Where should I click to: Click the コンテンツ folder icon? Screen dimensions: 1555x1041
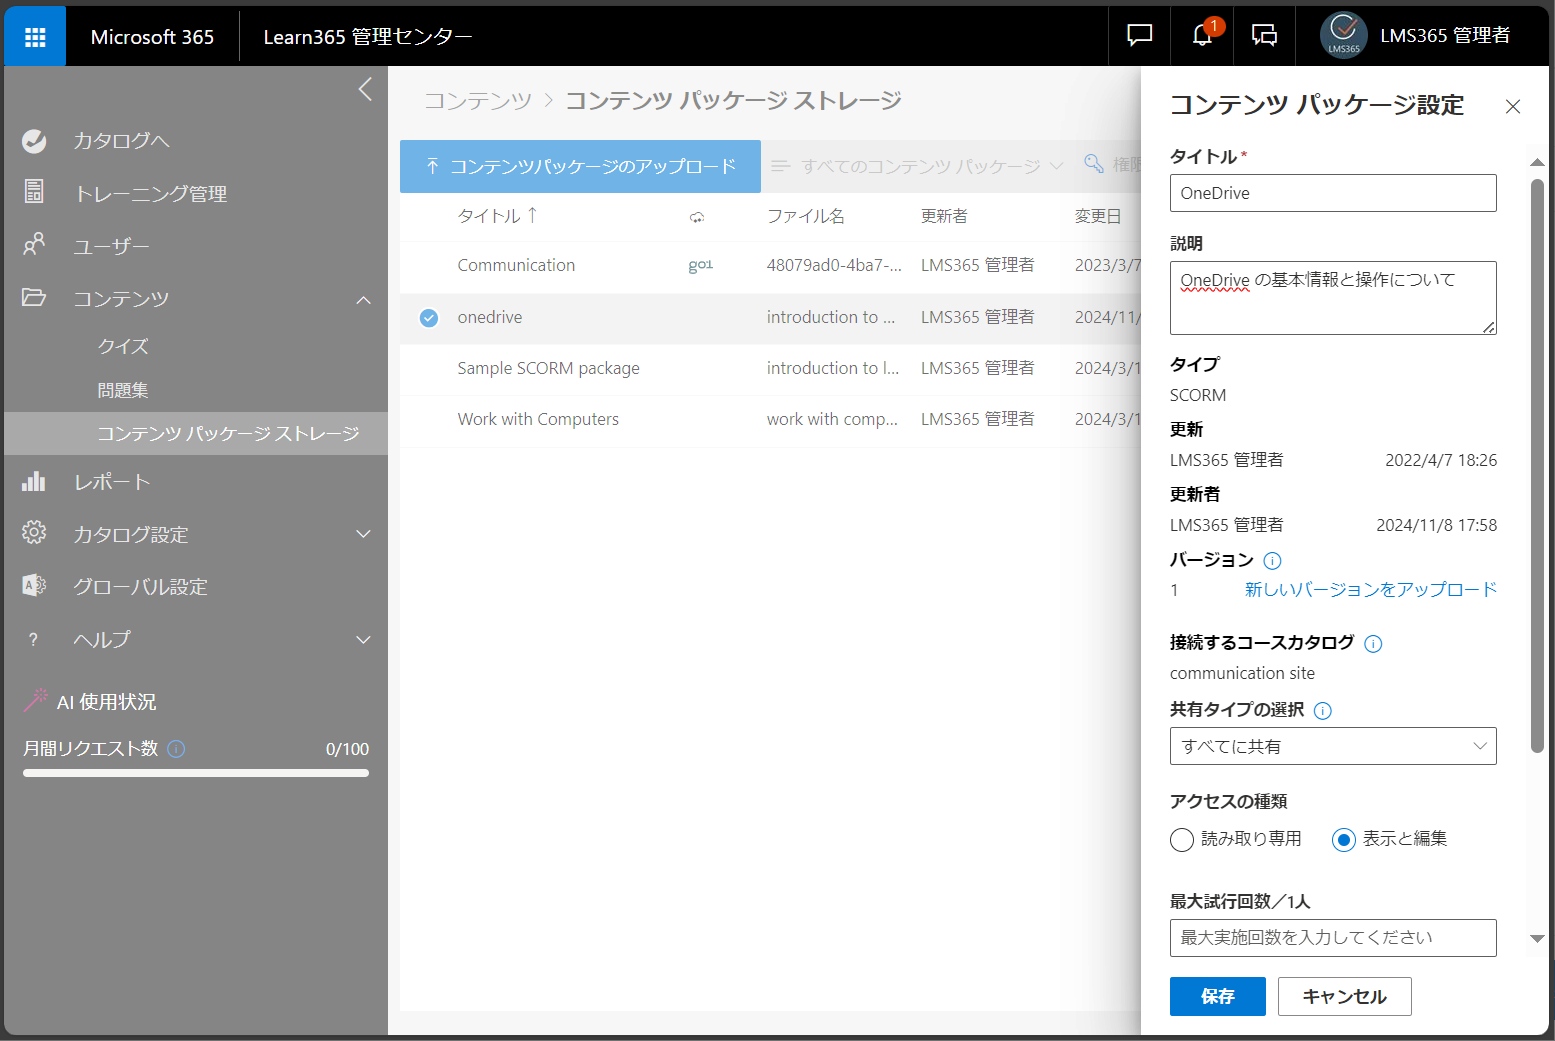(x=34, y=297)
